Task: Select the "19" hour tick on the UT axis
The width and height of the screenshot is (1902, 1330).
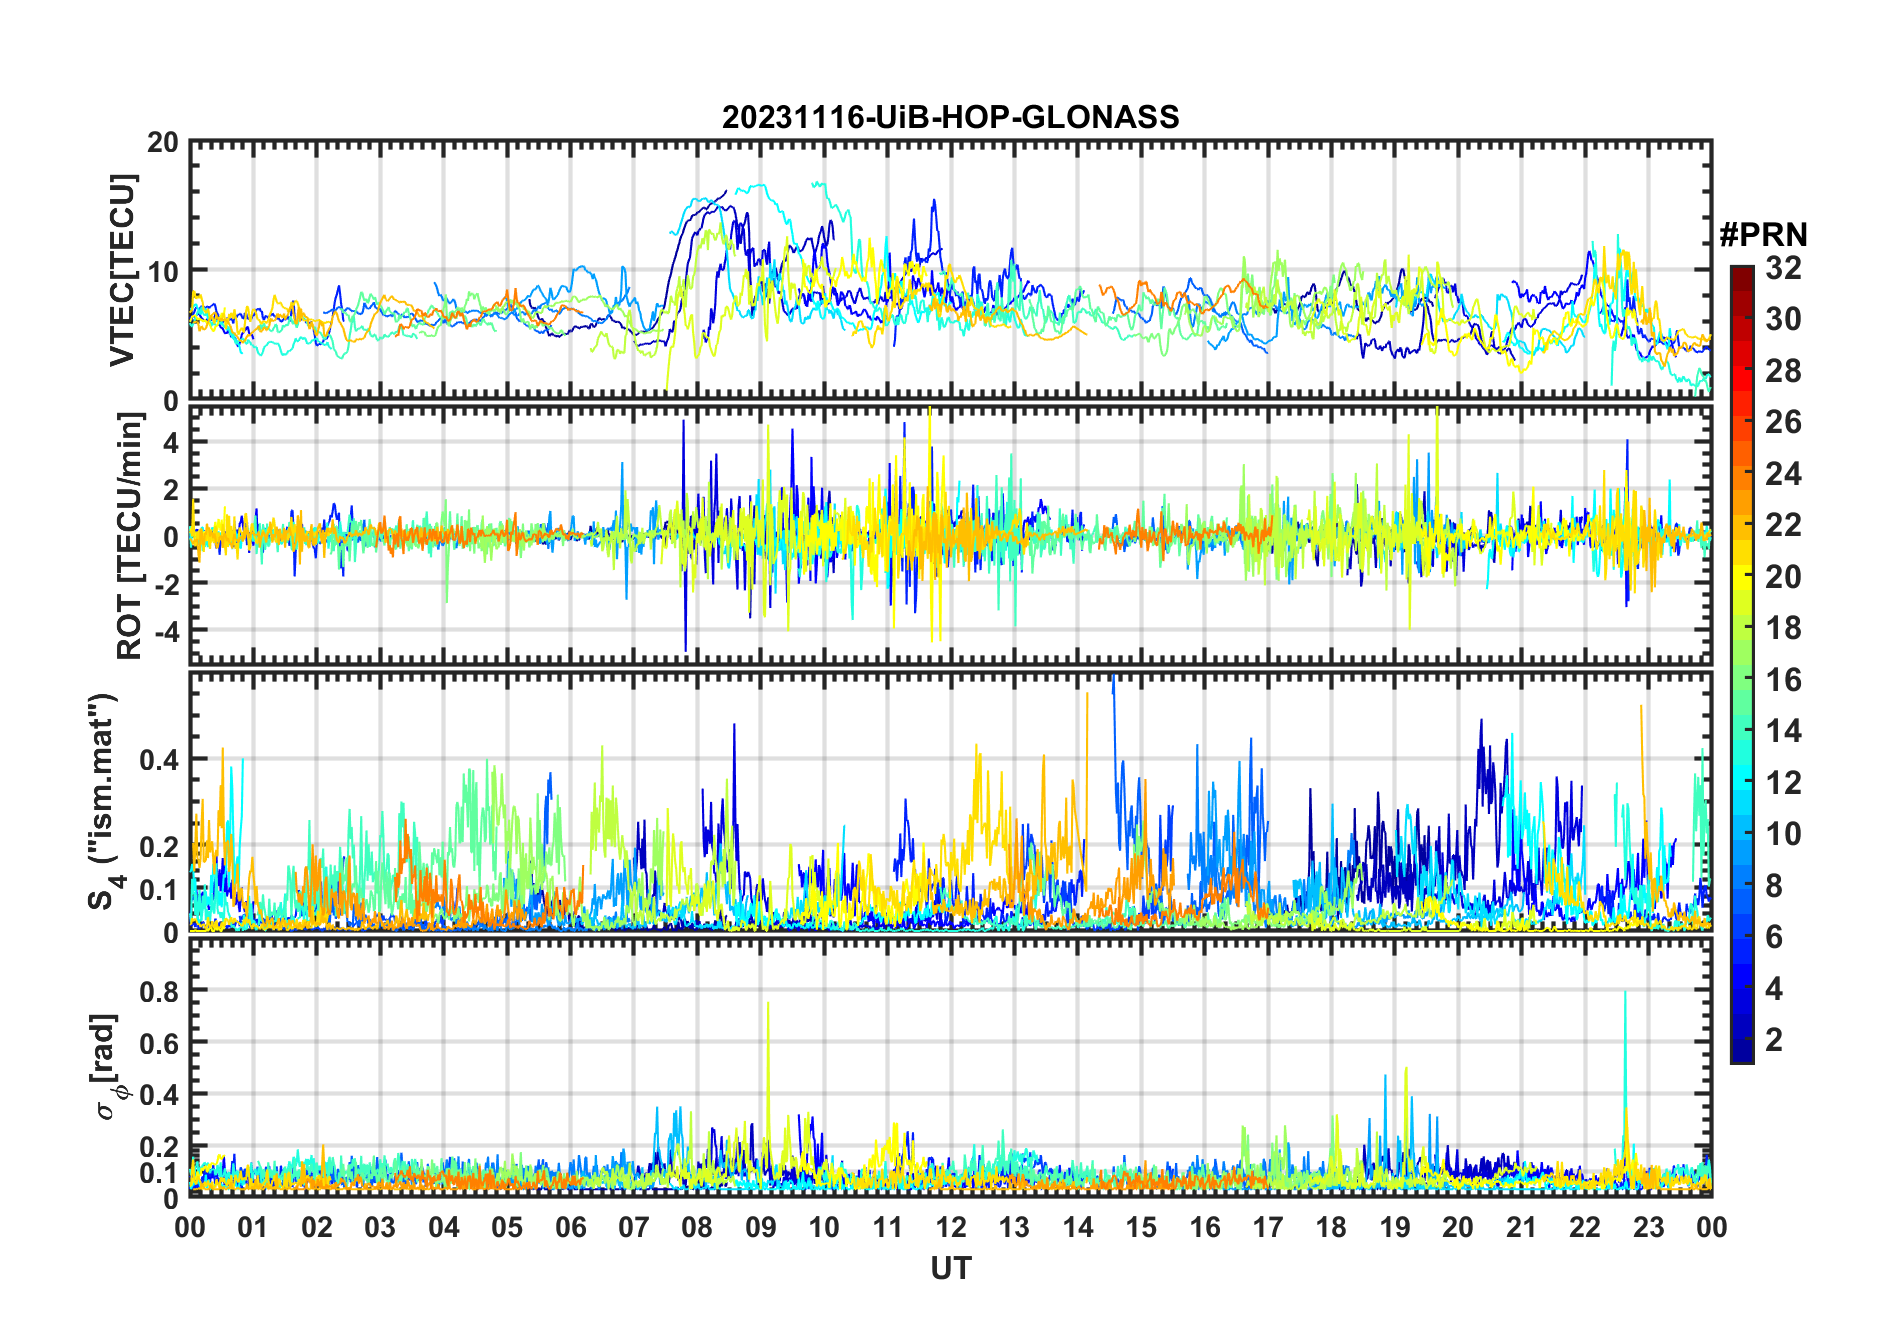Action: (x=1395, y=1227)
